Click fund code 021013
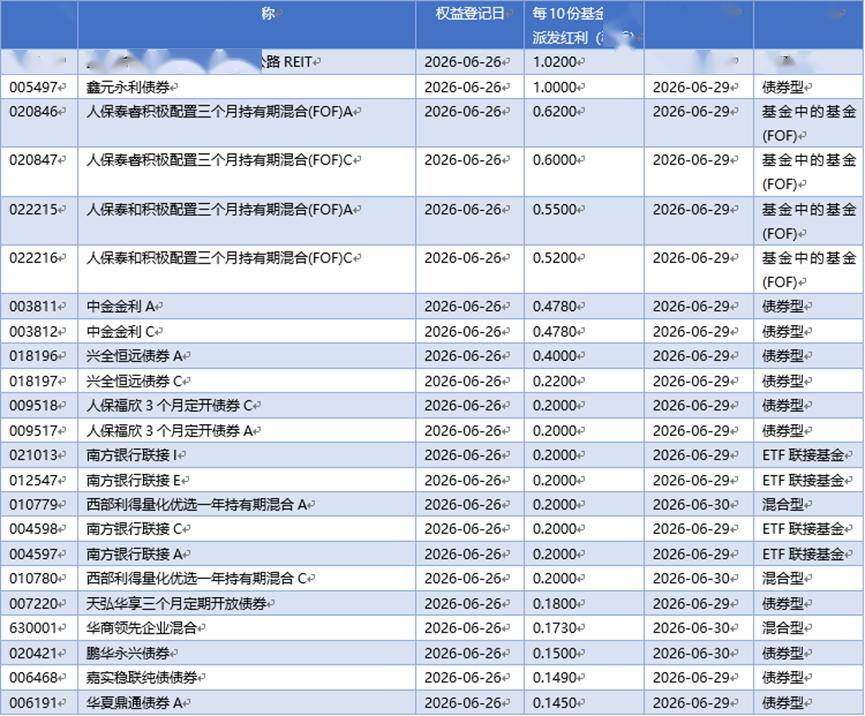 [34, 455]
